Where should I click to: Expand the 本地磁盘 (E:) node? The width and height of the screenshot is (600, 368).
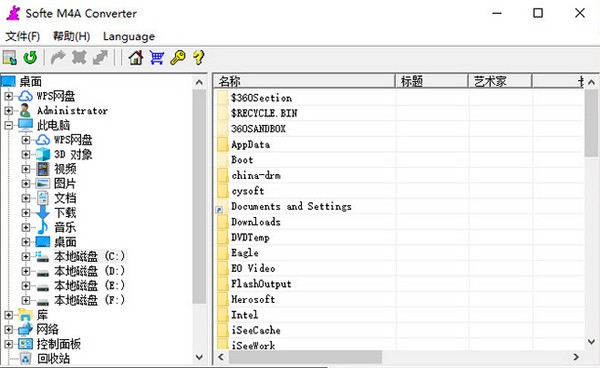[x=26, y=286]
